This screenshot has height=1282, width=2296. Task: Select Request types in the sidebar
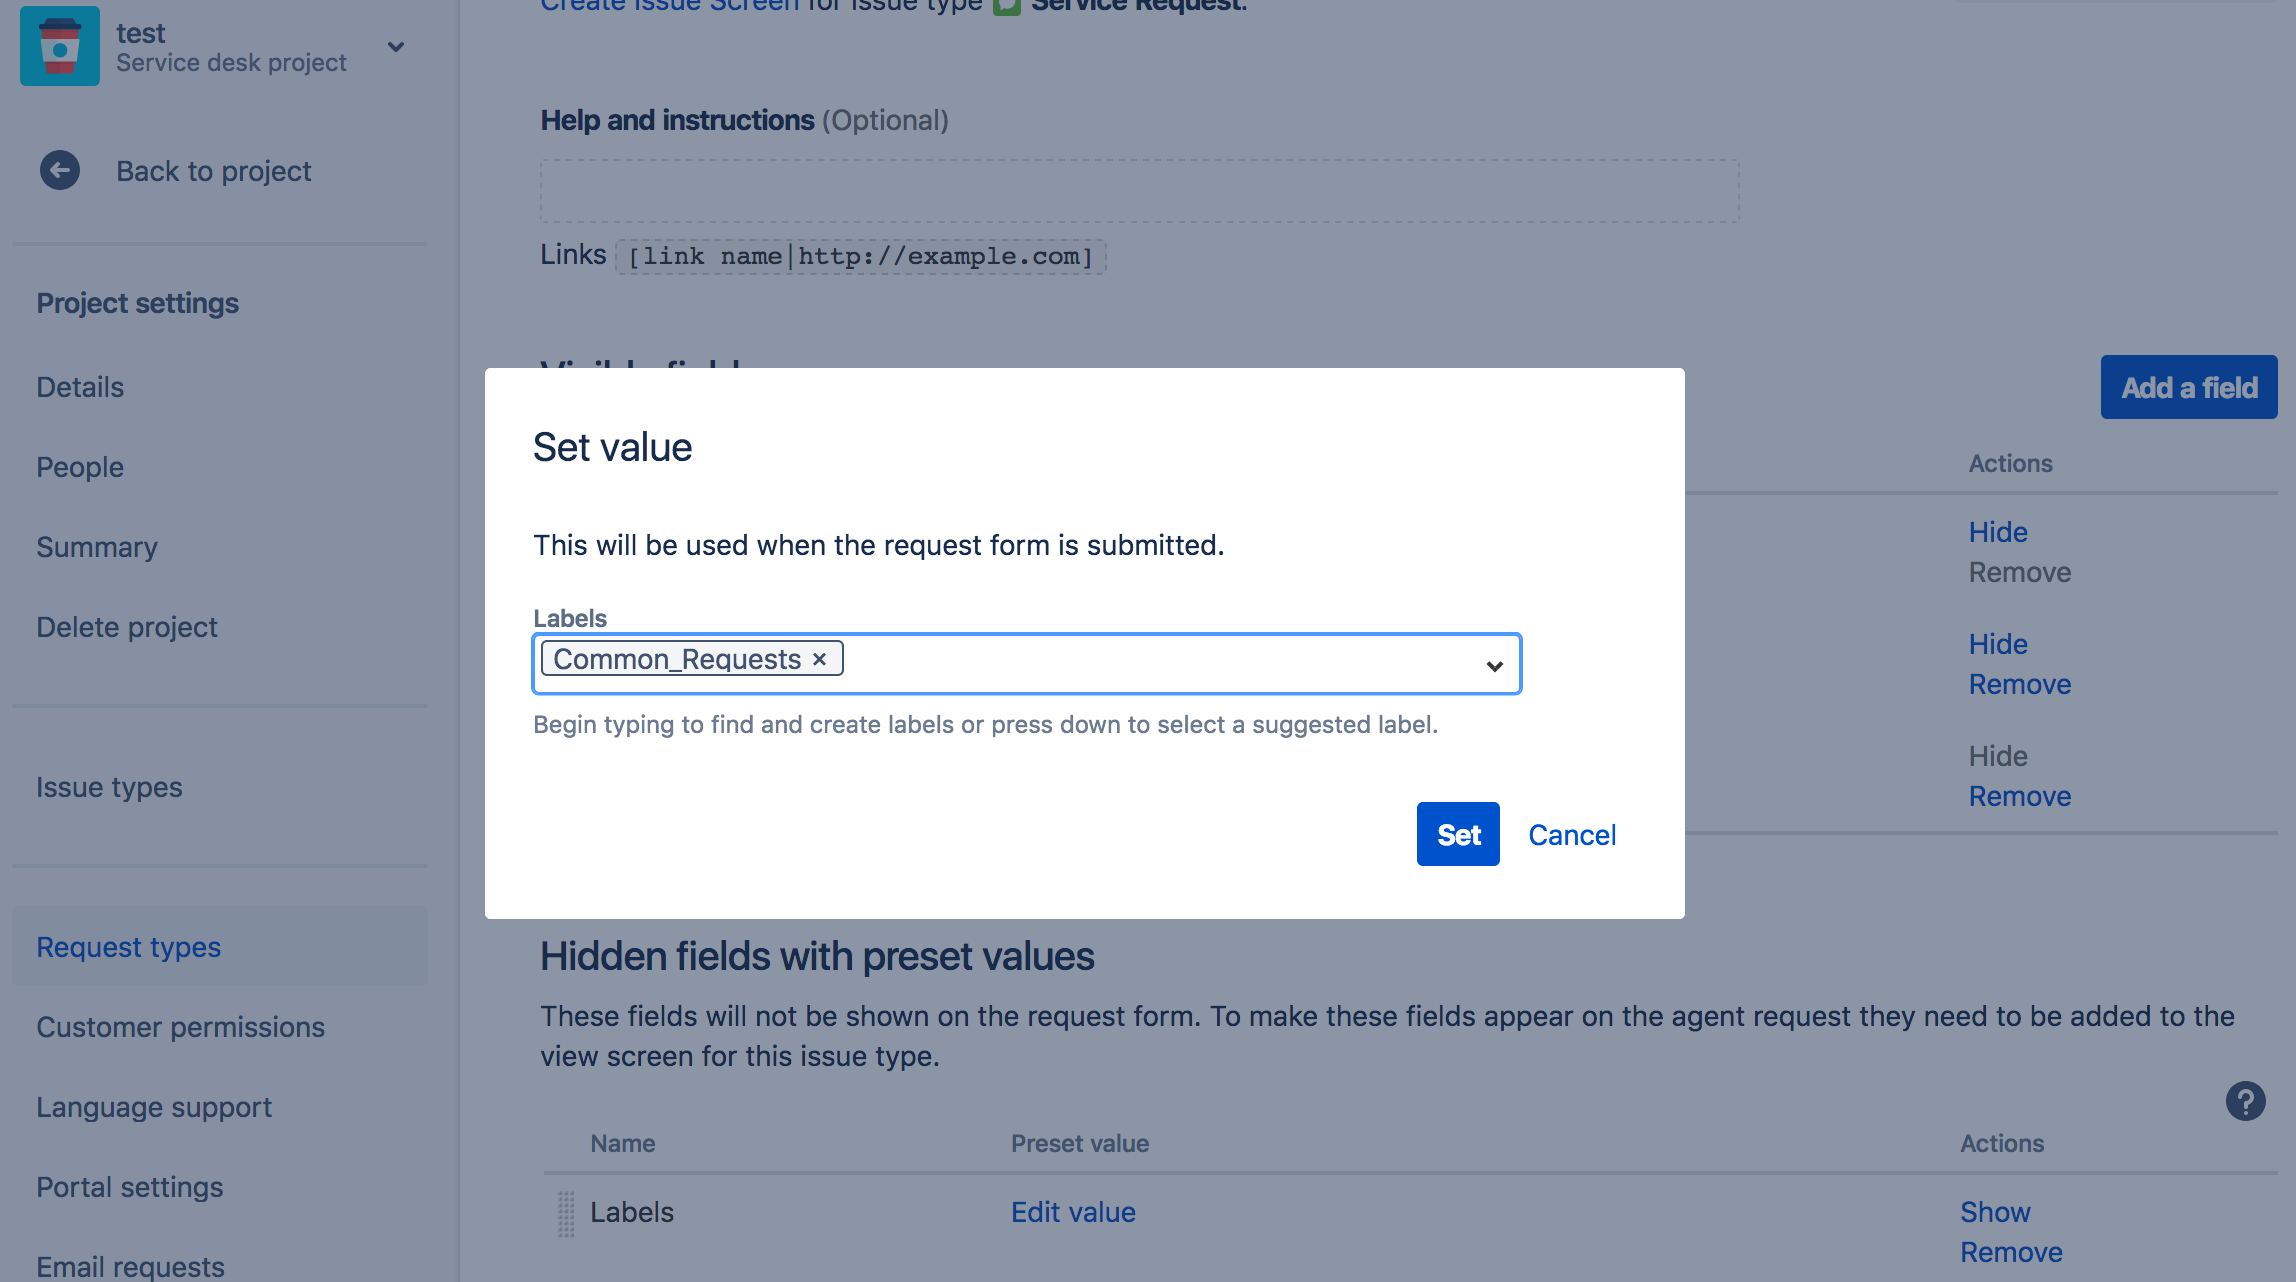click(x=128, y=946)
